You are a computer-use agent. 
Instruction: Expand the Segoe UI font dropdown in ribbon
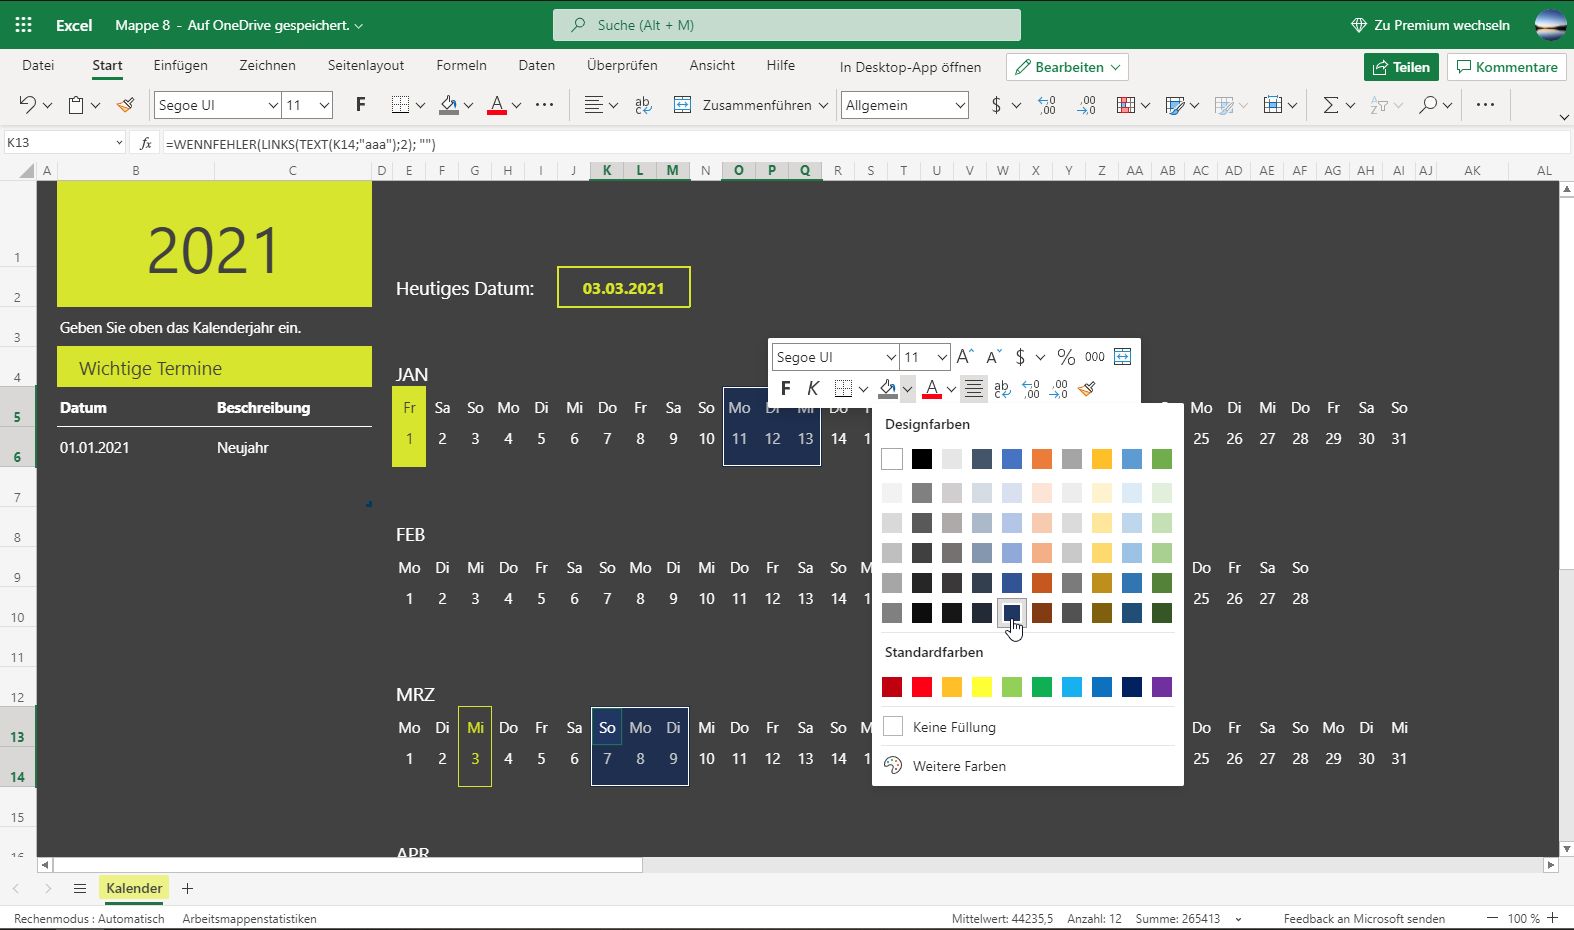coord(272,105)
